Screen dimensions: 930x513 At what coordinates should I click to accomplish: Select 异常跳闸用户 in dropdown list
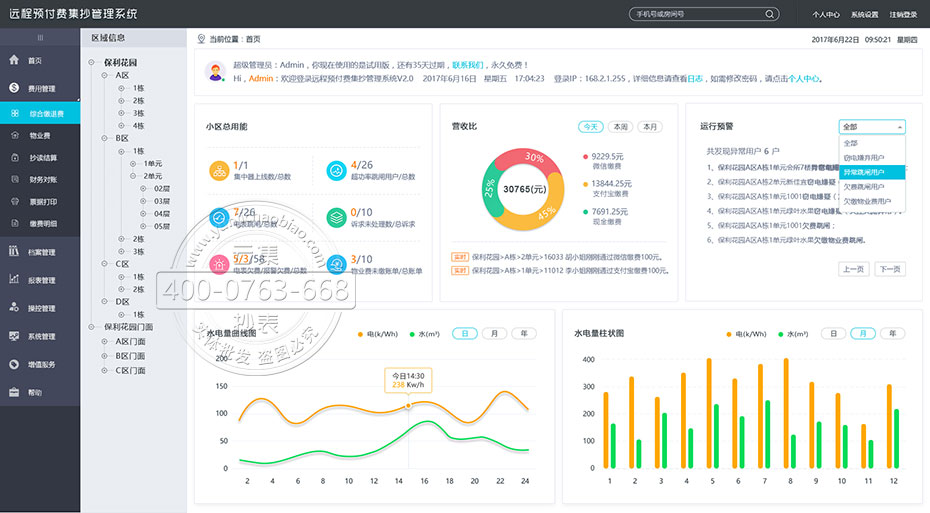click(872, 172)
